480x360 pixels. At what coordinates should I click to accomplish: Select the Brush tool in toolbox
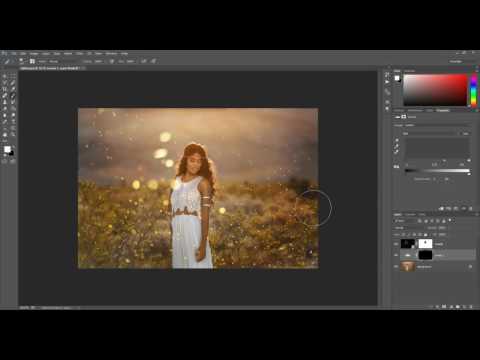tap(13, 96)
